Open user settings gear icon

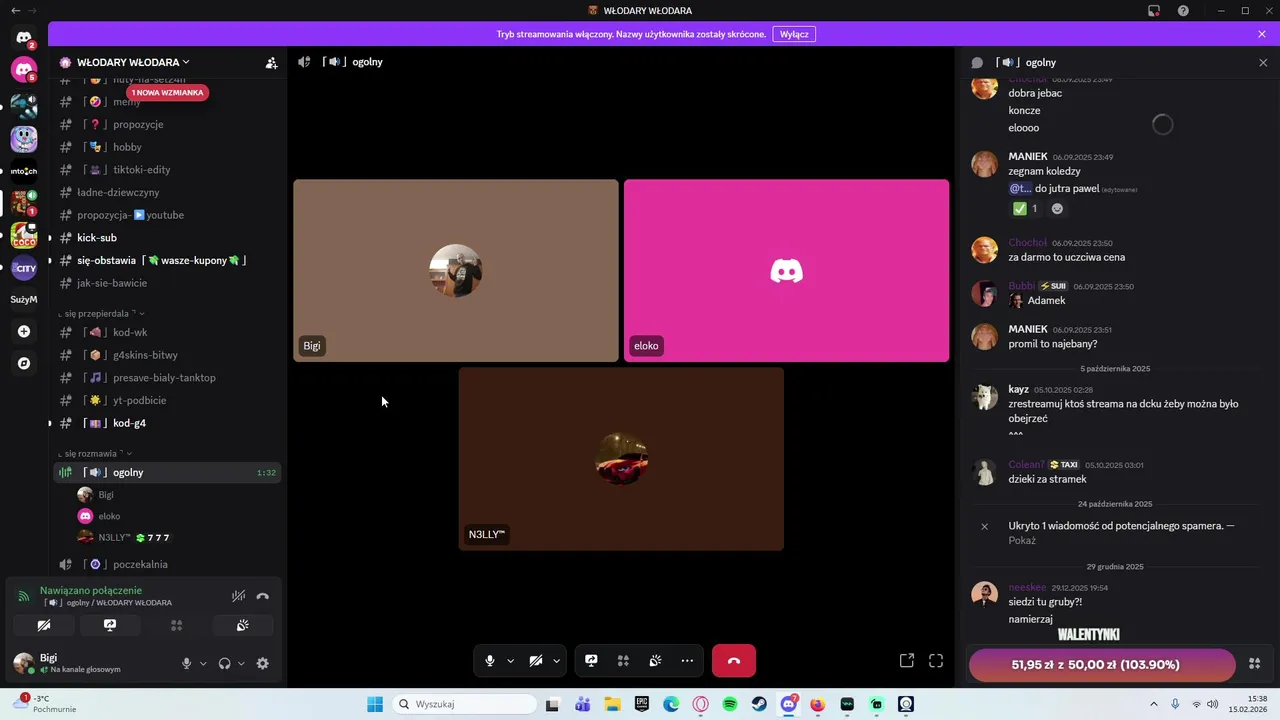262,663
